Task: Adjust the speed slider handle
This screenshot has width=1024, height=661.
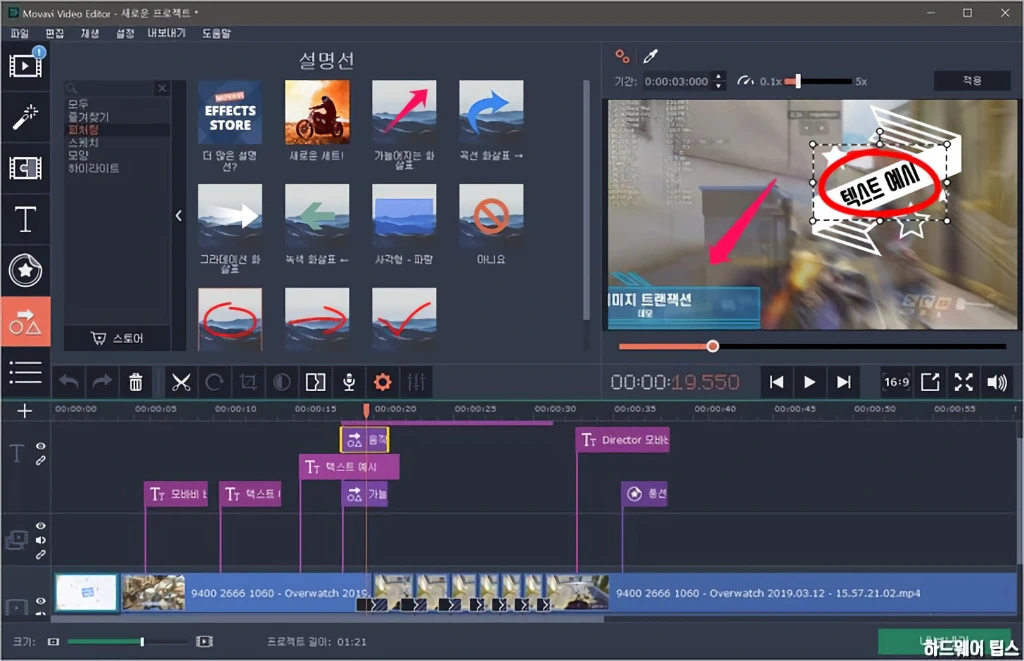Action: pos(797,82)
